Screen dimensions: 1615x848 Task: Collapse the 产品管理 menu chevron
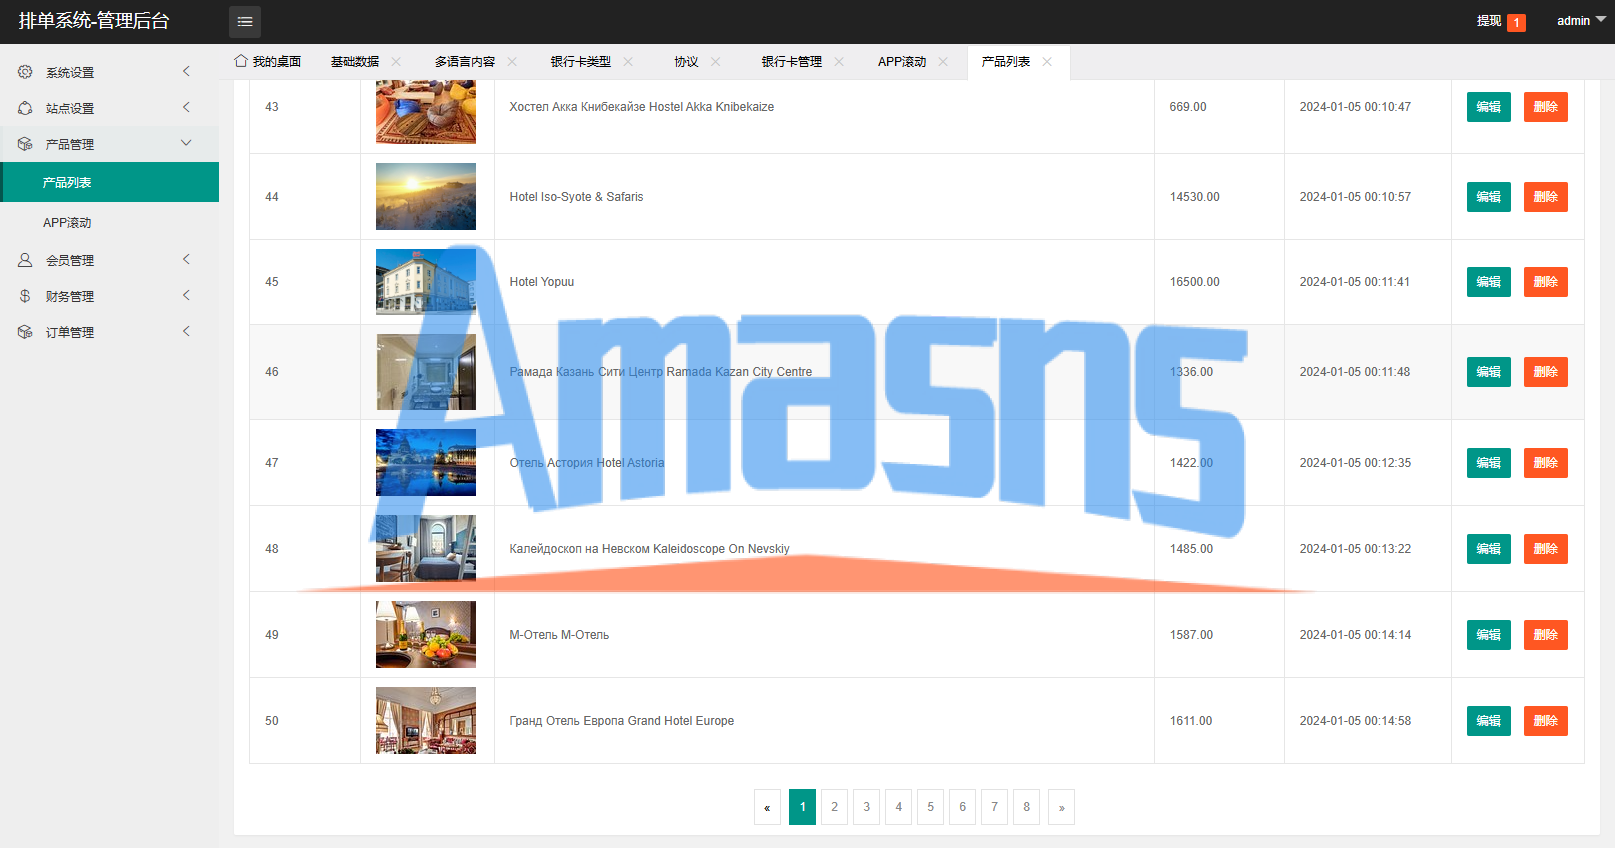[x=186, y=143]
